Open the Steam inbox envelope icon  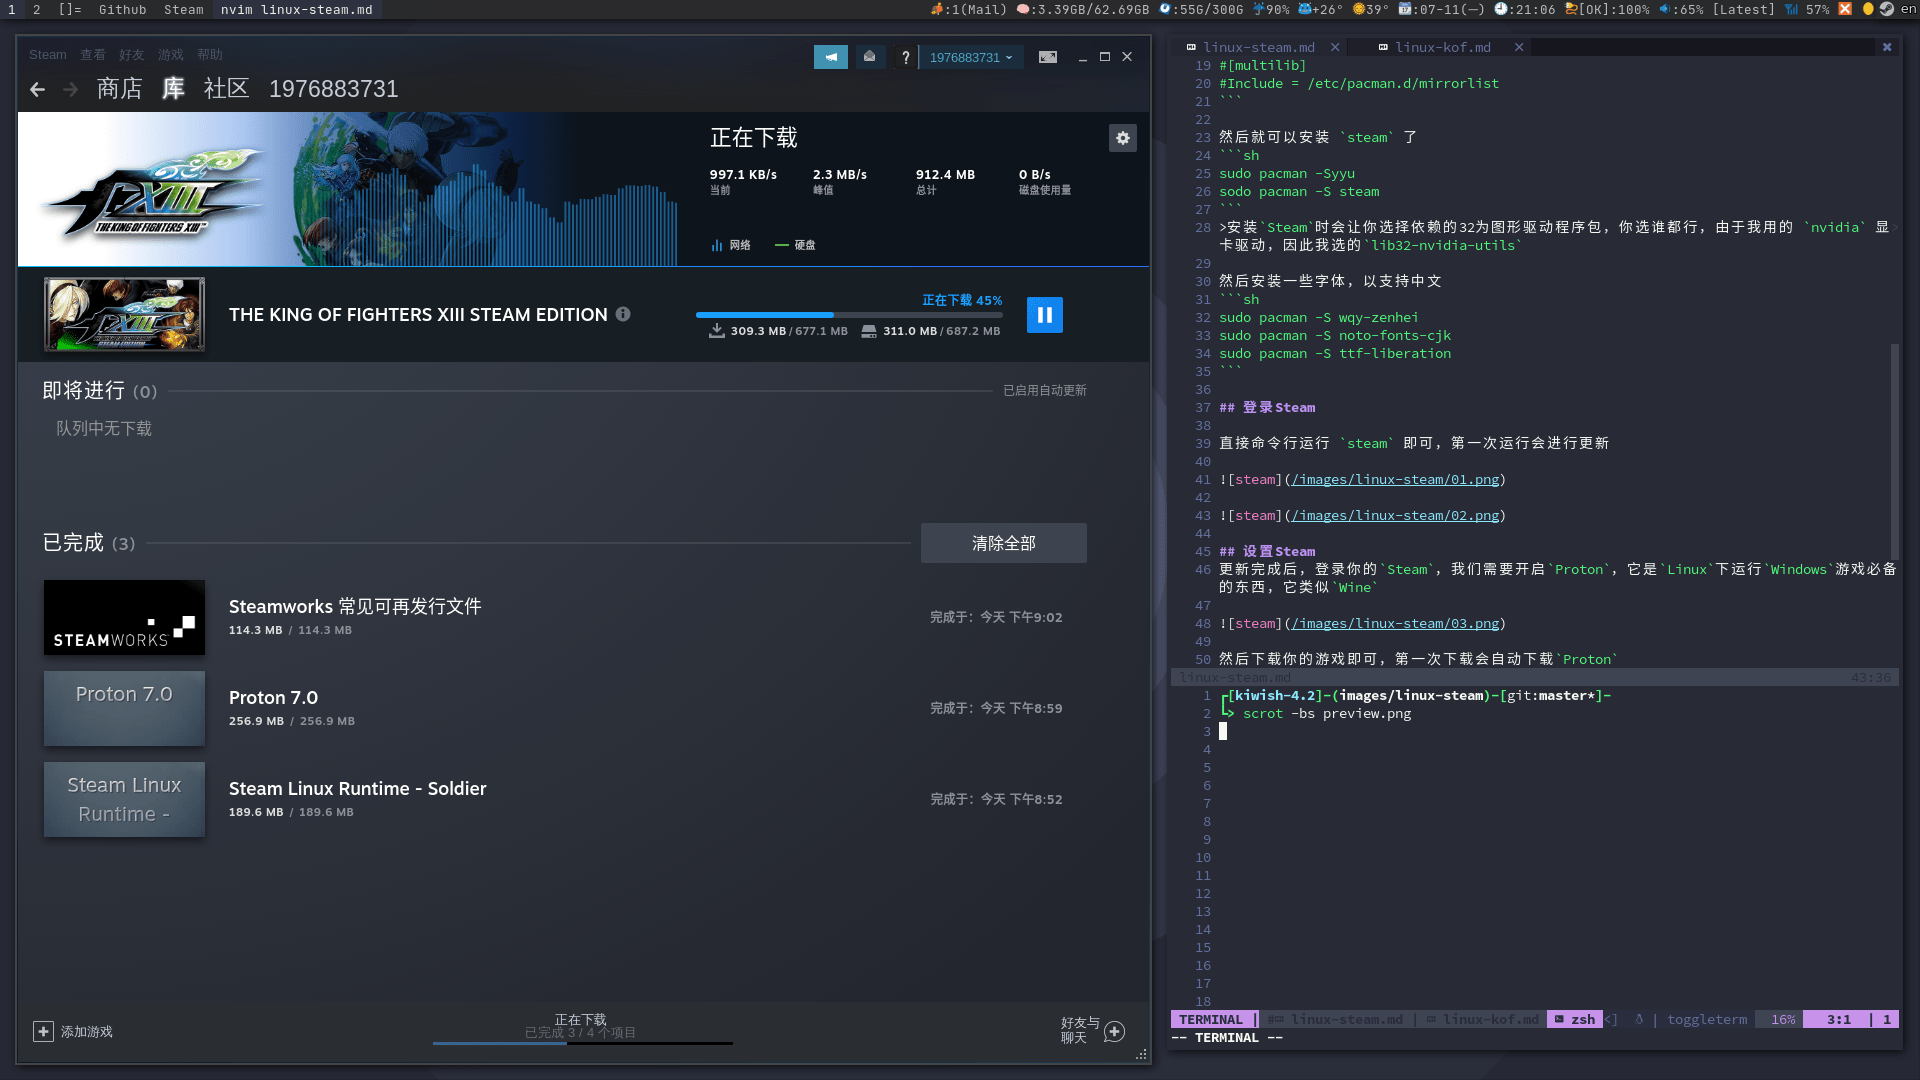pyautogui.click(x=869, y=57)
